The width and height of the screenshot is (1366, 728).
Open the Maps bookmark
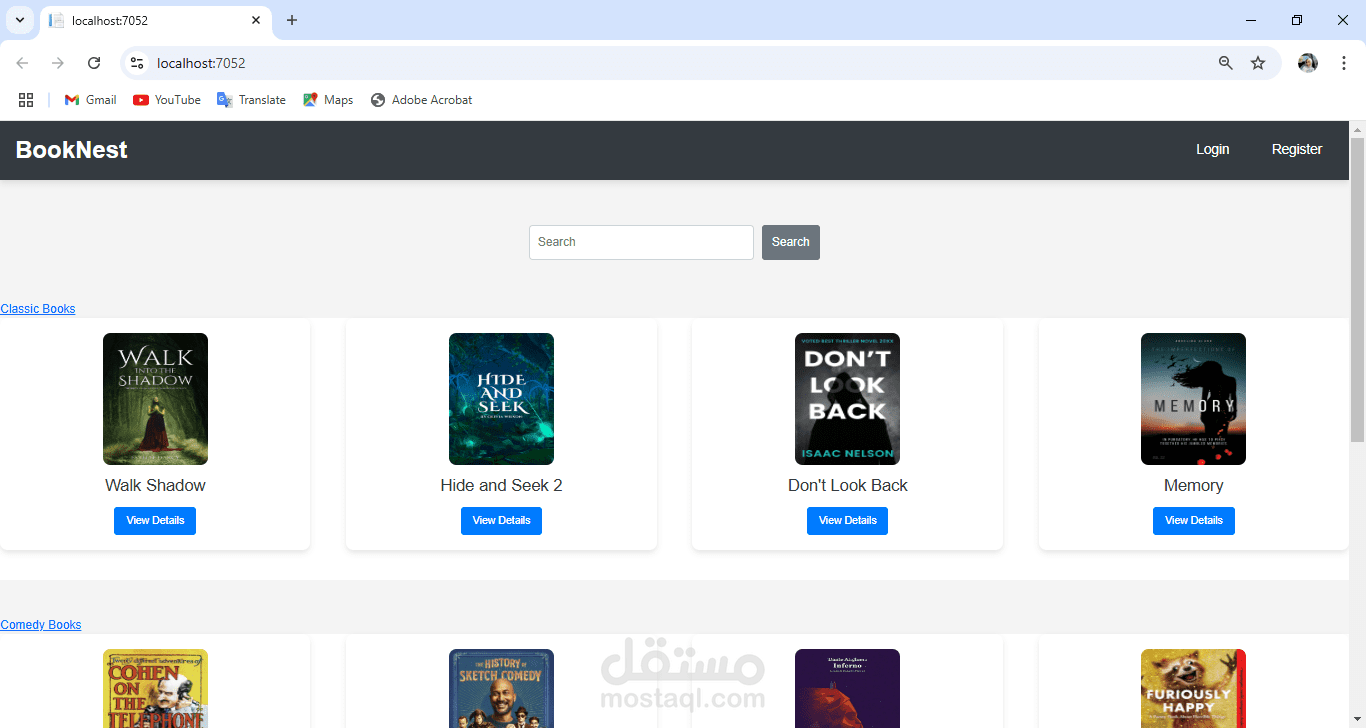(328, 100)
